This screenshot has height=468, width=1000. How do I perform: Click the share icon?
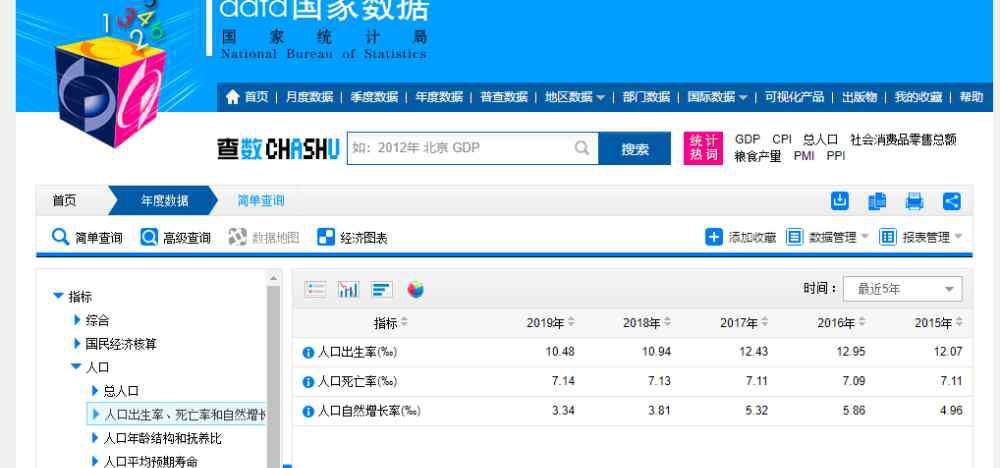pyautogui.click(x=951, y=201)
